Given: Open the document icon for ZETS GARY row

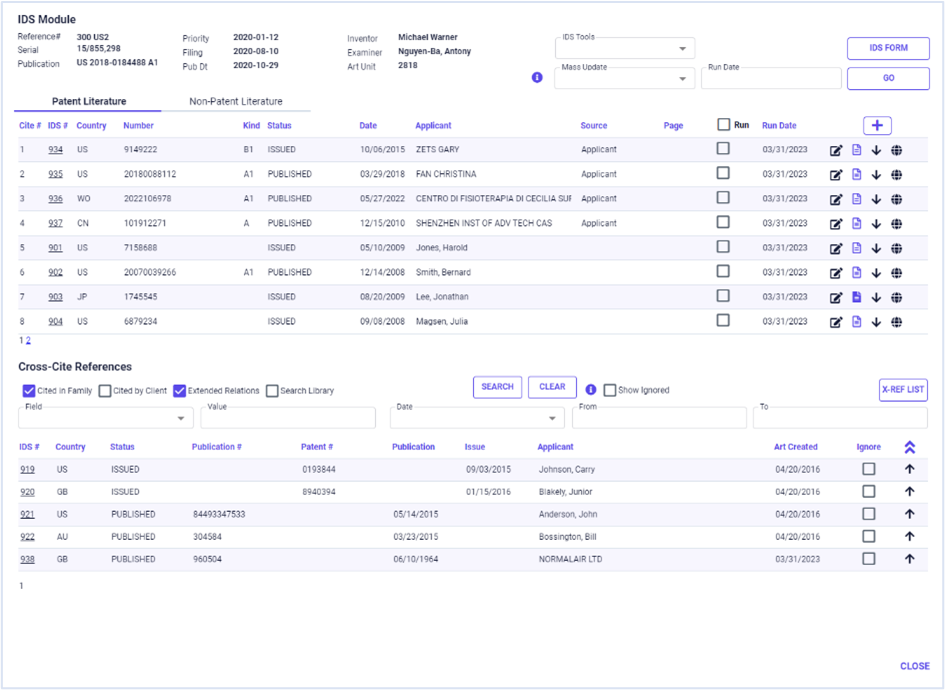Looking at the screenshot, I should tap(856, 150).
